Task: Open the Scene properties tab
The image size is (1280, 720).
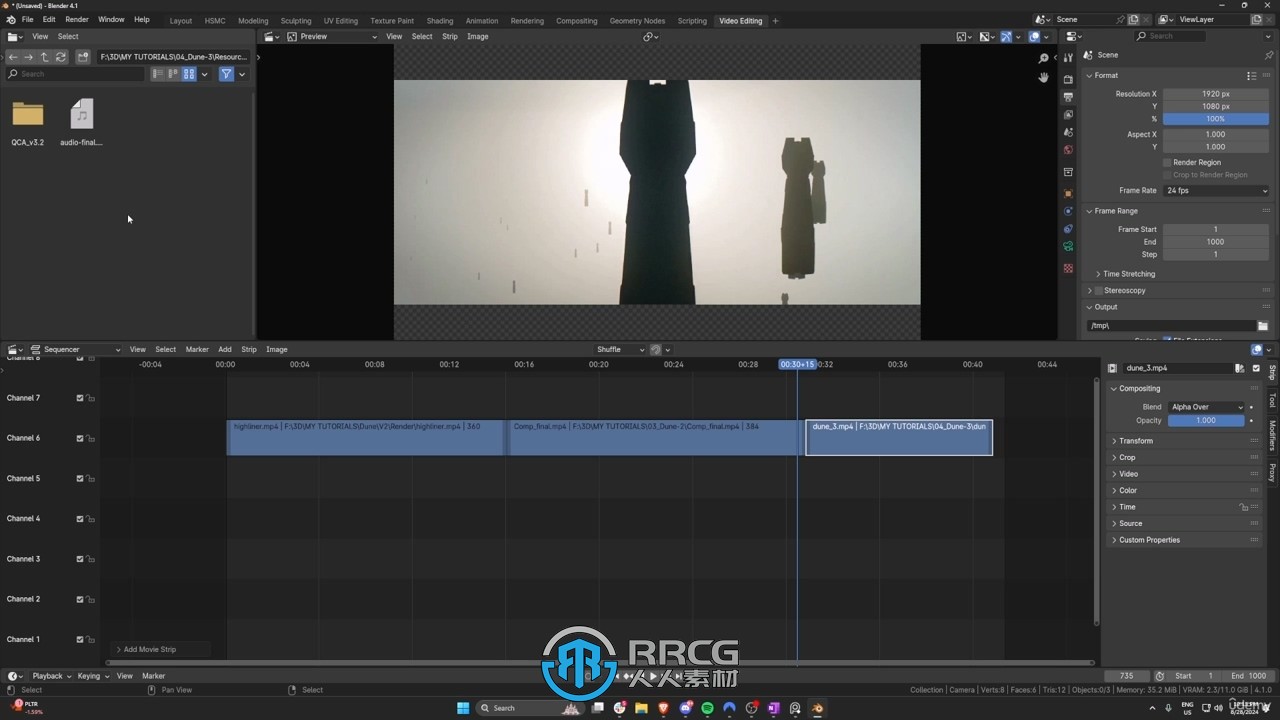Action: (x=1068, y=132)
